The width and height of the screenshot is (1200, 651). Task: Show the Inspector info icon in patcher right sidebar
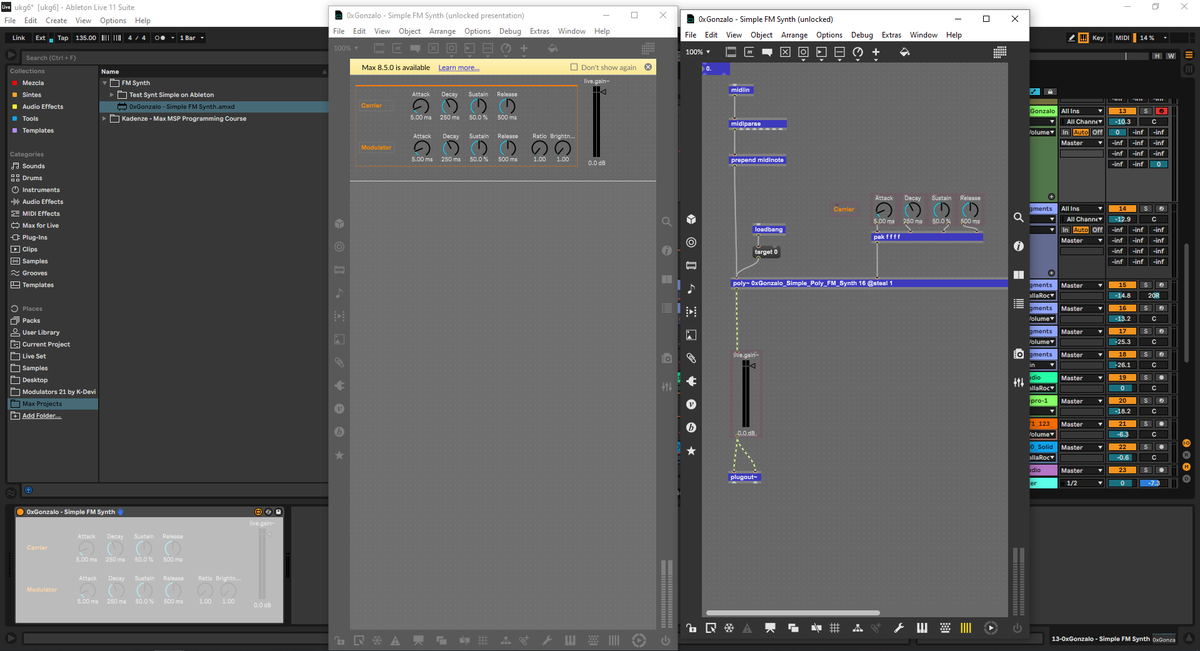tap(1018, 246)
